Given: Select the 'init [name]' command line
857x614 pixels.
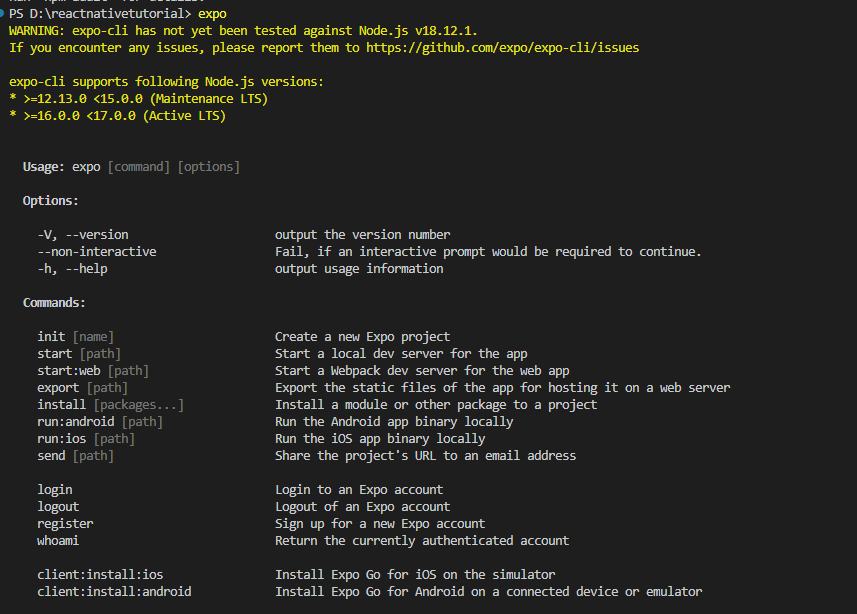Looking at the screenshot, I should point(75,337).
